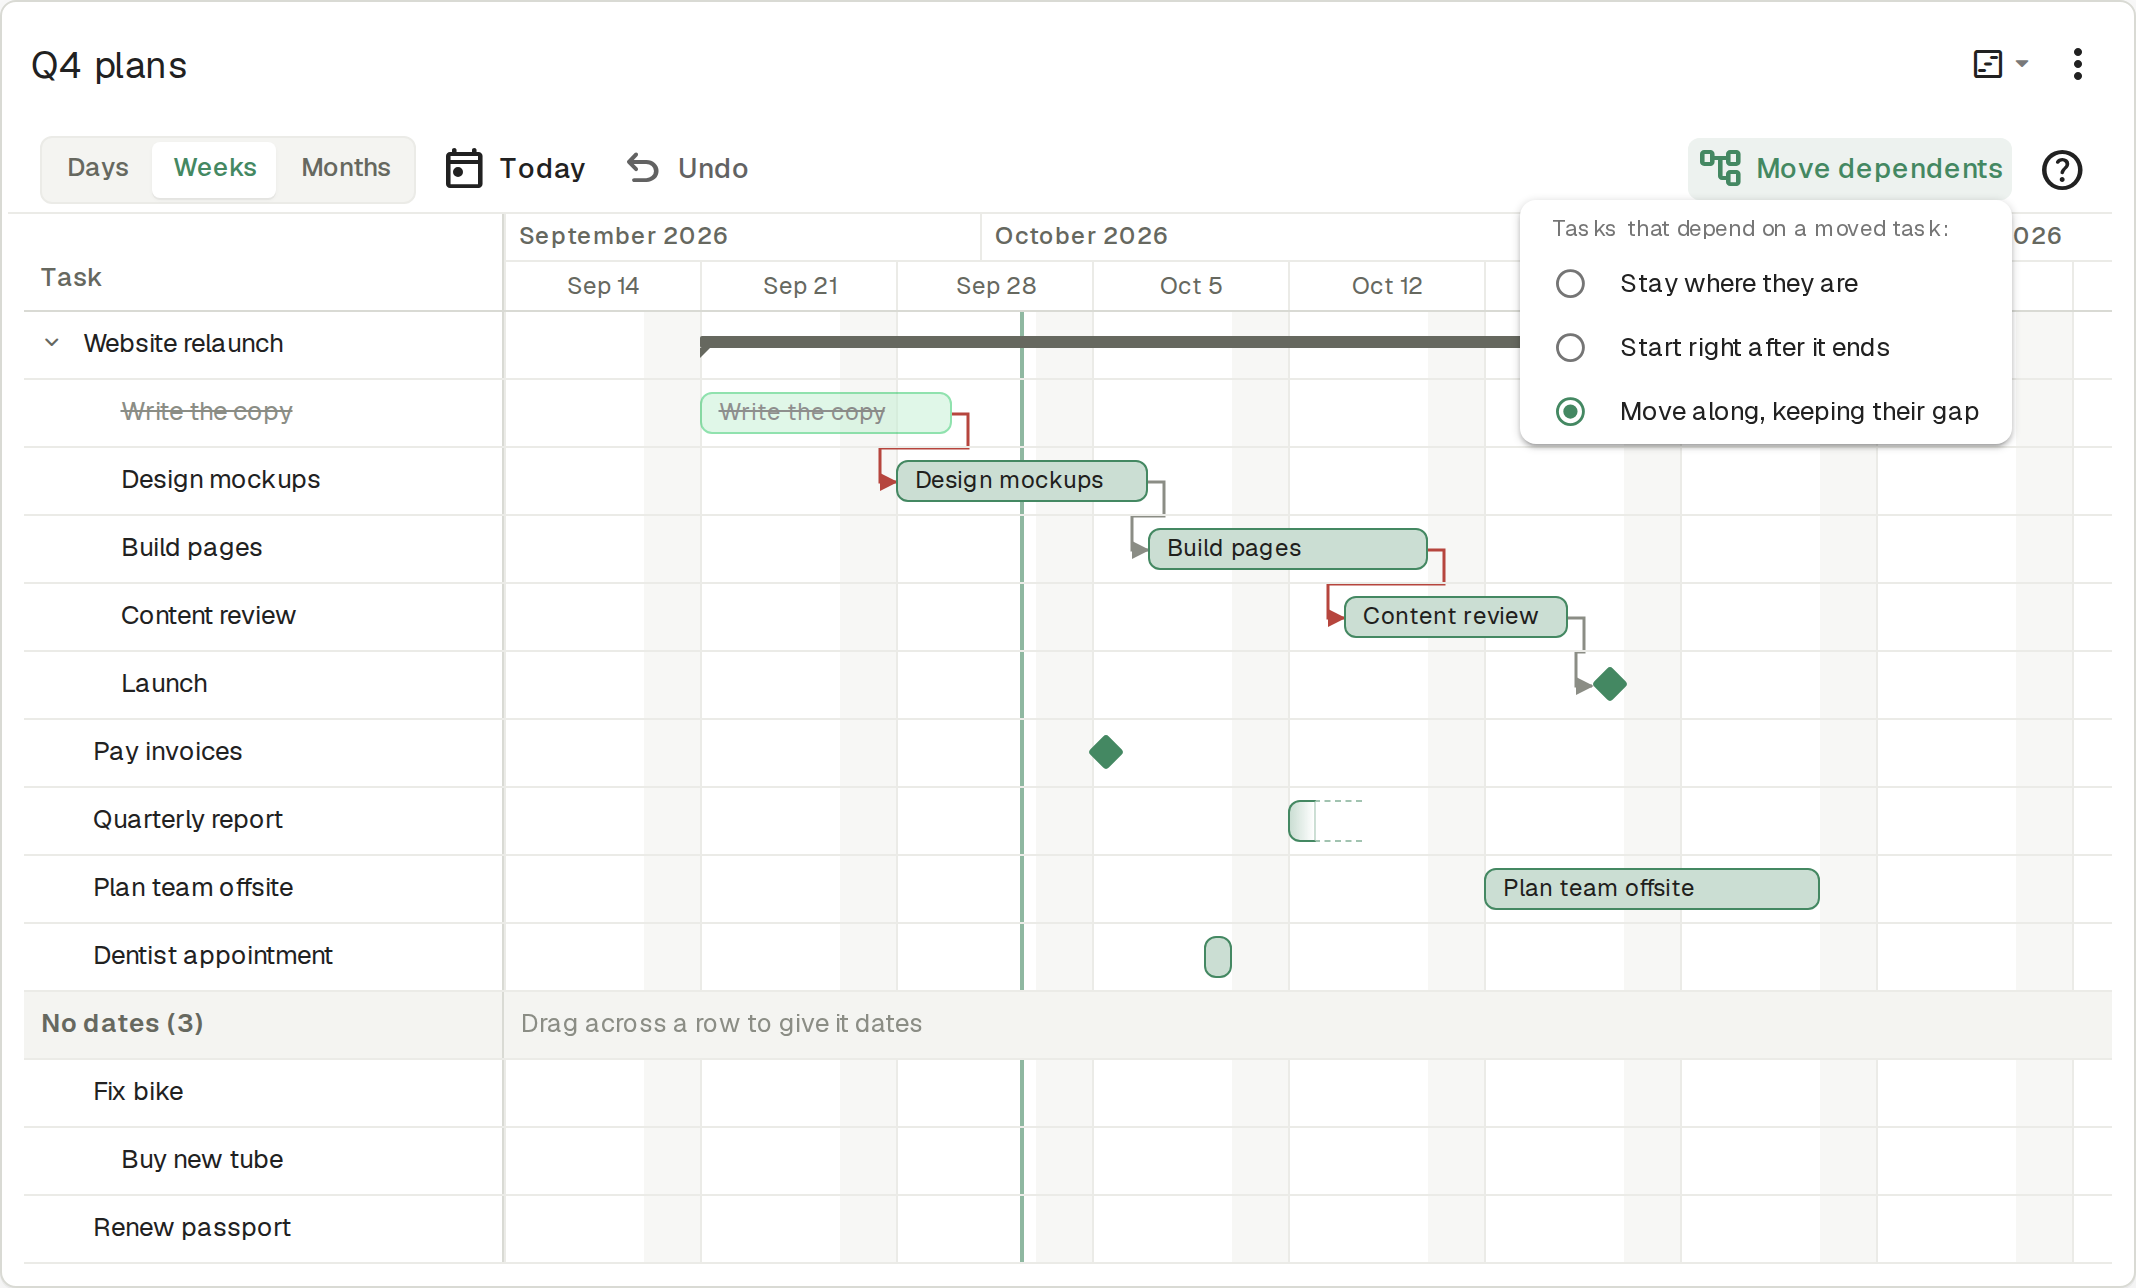
Task: Click 'Launch' in the task list
Action: pyautogui.click(x=164, y=684)
